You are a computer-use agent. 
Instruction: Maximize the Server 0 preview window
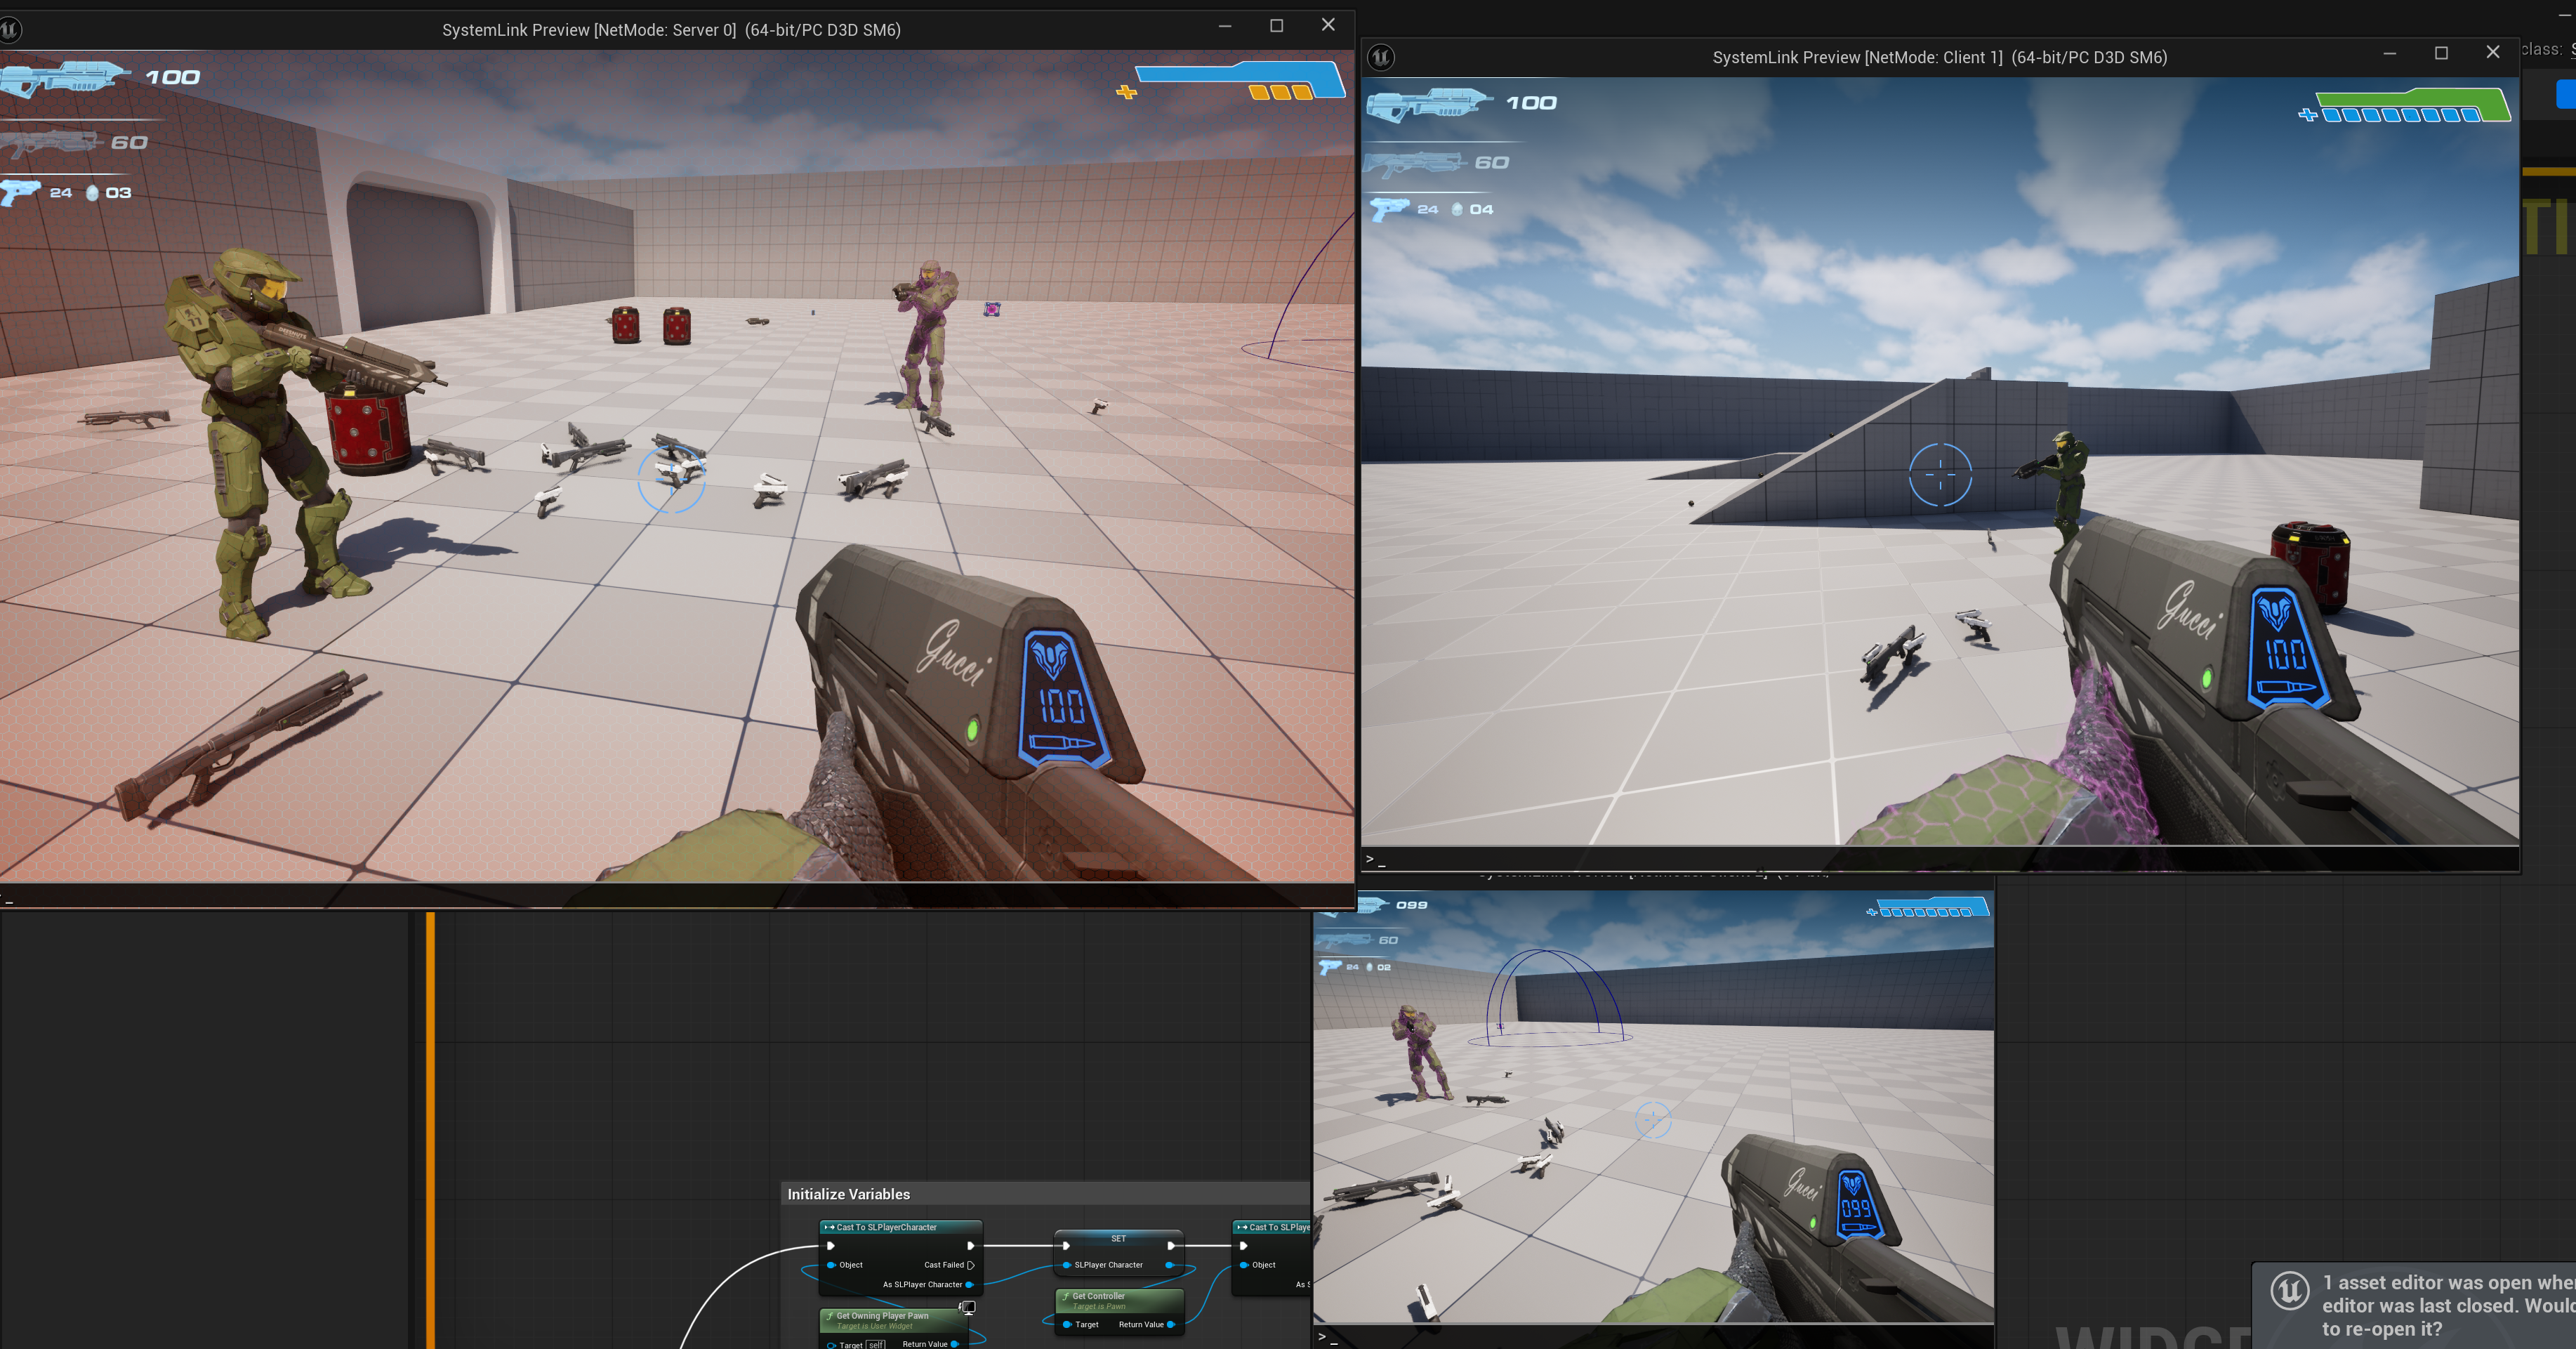pos(1277,26)
